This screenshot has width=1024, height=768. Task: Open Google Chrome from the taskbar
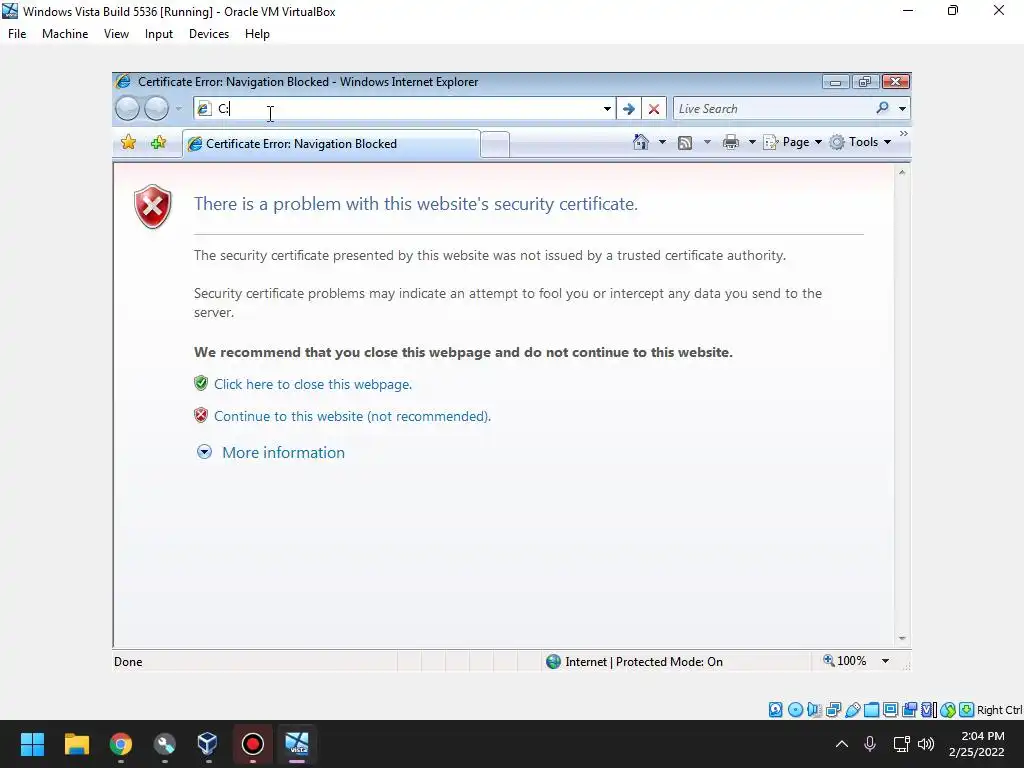121,744
